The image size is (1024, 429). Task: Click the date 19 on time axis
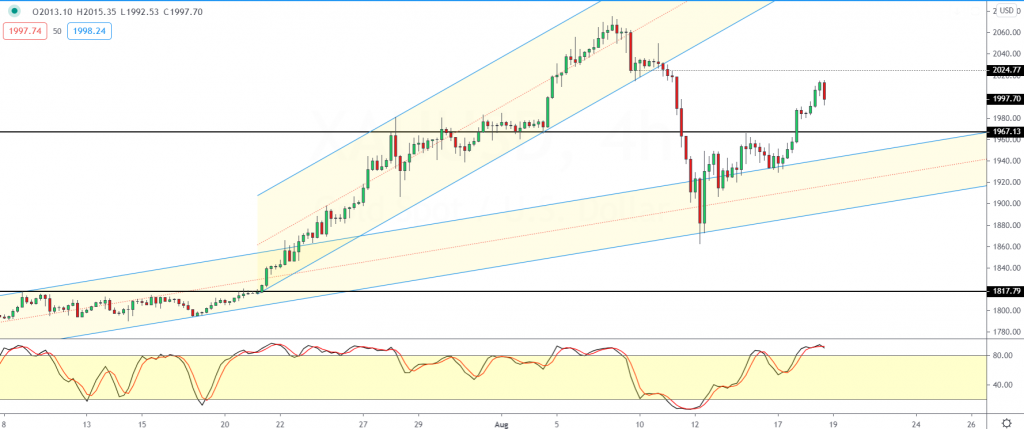pyautogui.click(x=833, y=422)
